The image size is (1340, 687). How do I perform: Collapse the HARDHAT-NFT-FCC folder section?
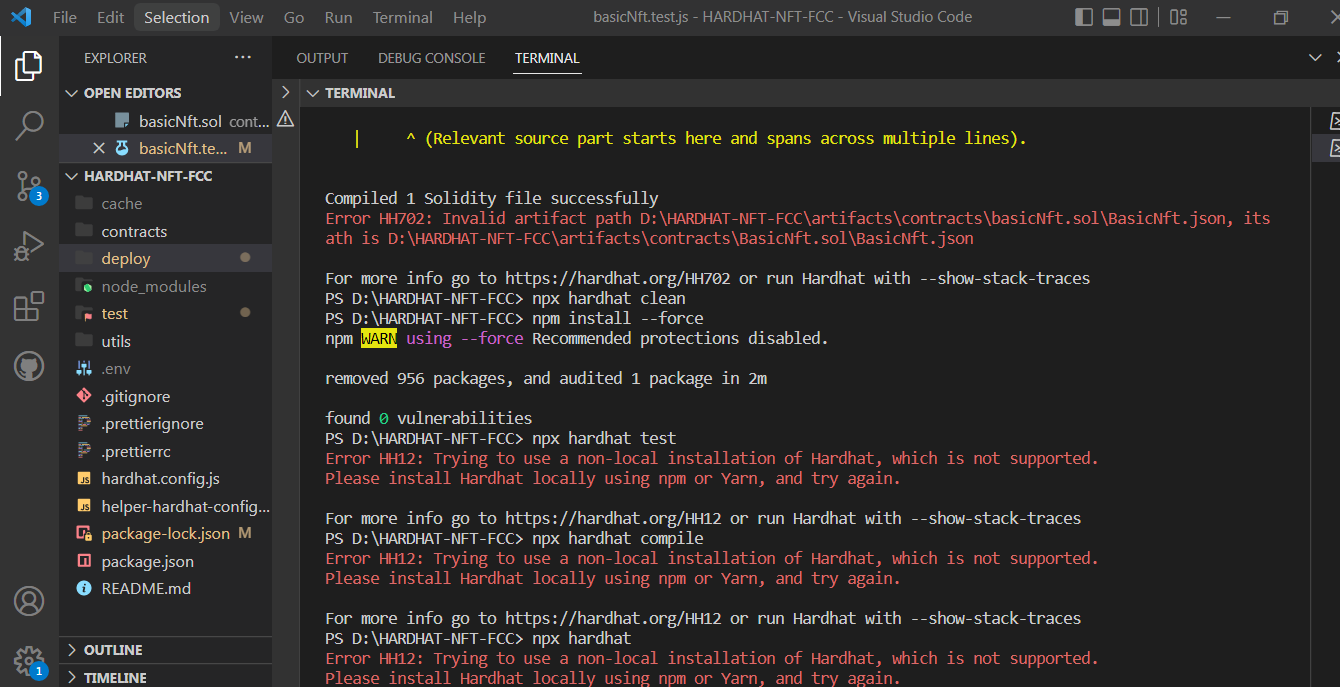pos(72,176)
